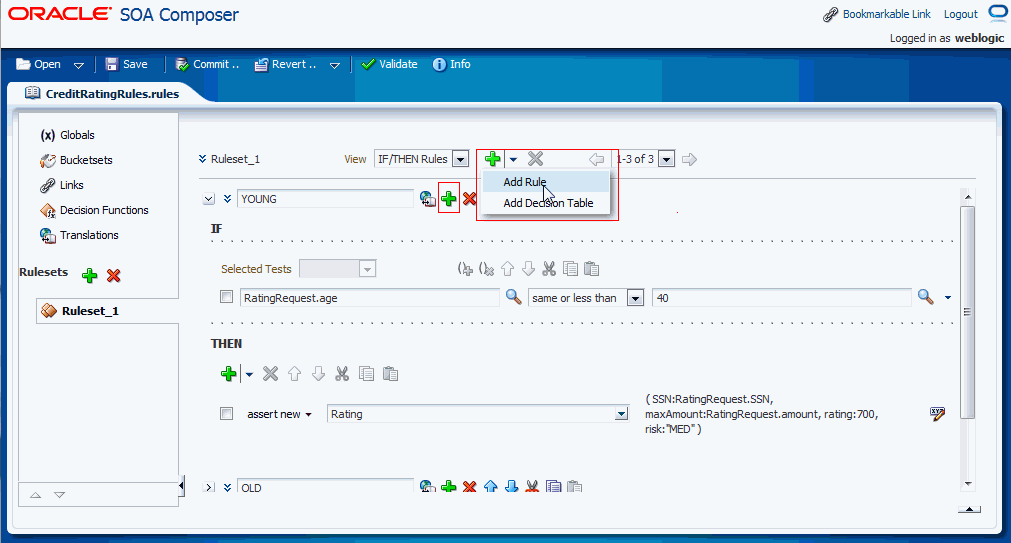Click the copy icon in IF toolbar
The height and width of the screenshot is (543, 1011).
pyautogui.click(x=570, y=269)
